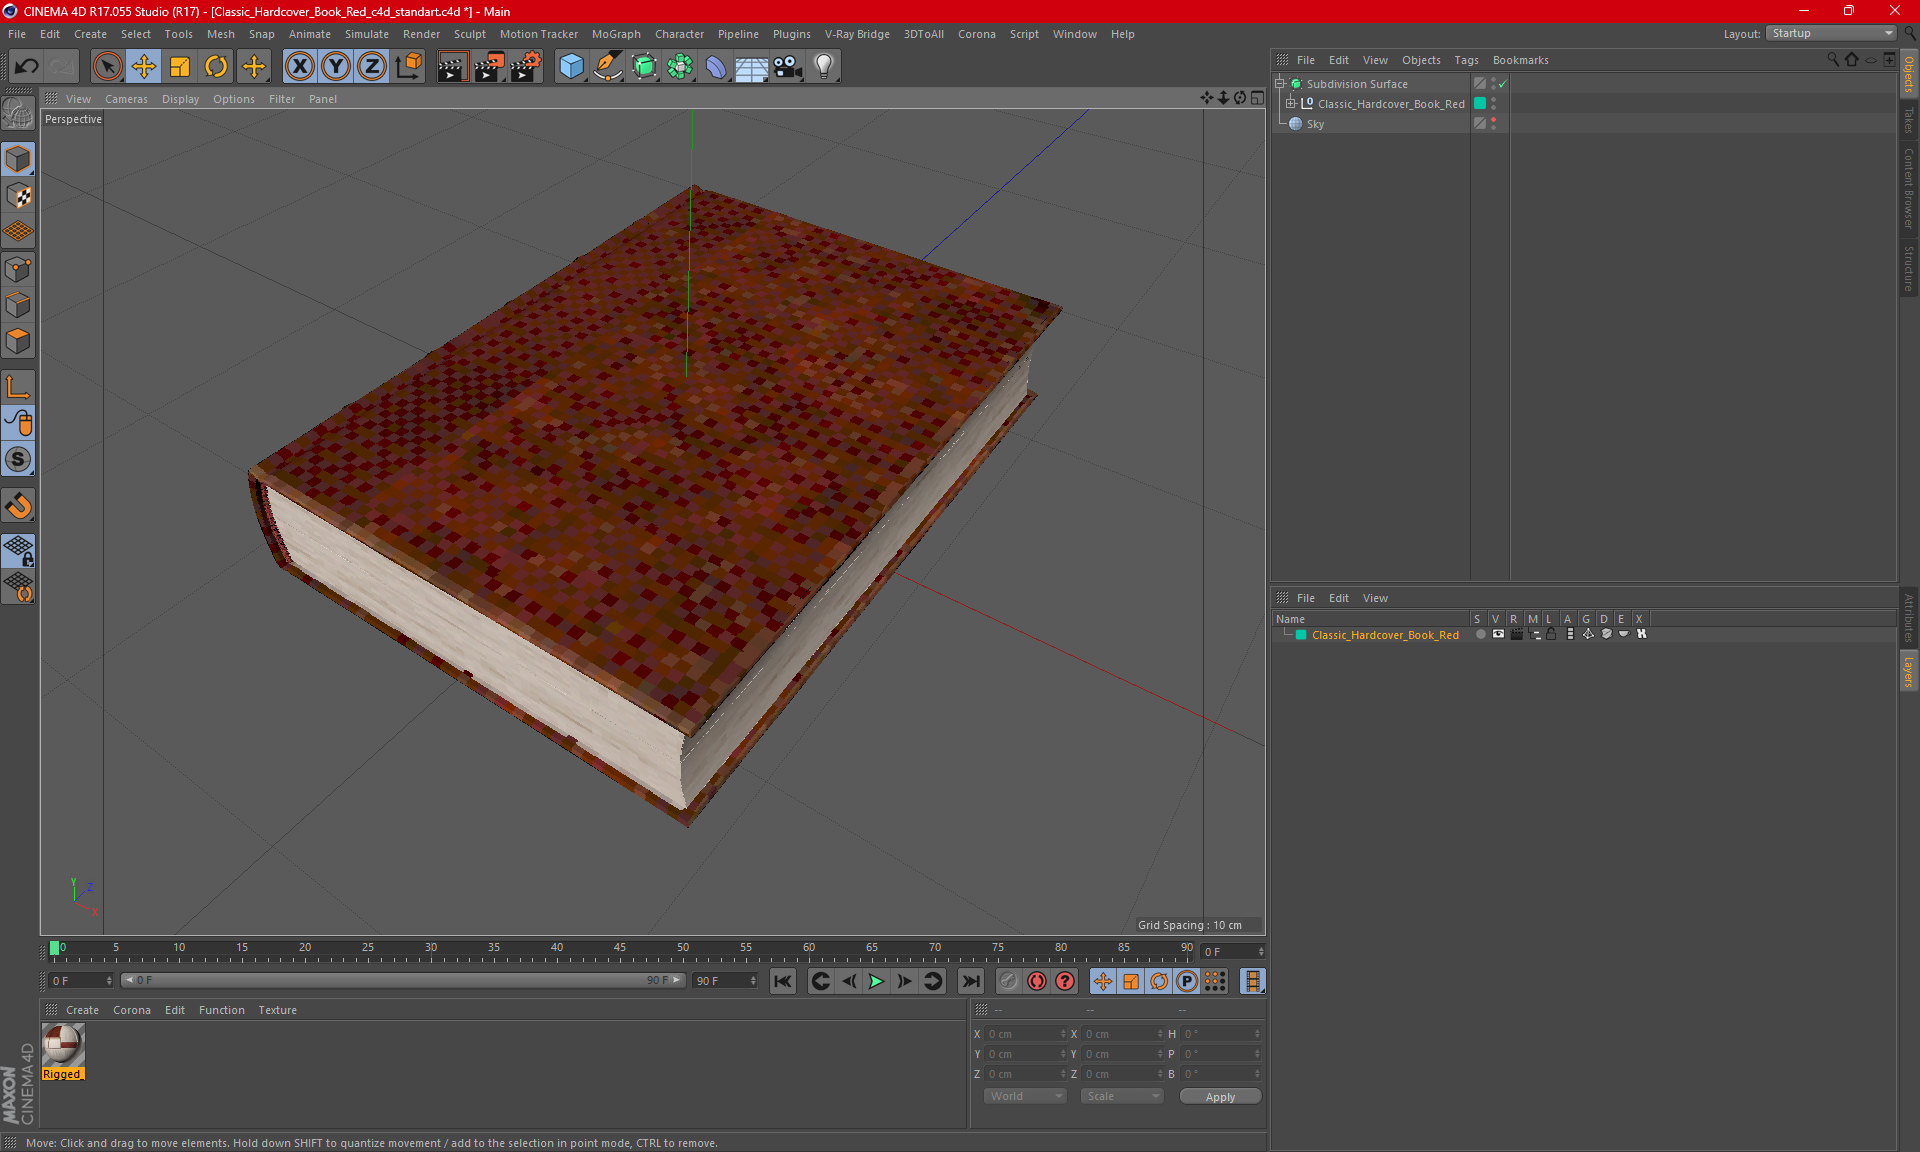Open the MoGraph menu
The height and width of the screenshot is (1152, 1920).
tap(616, 34)
